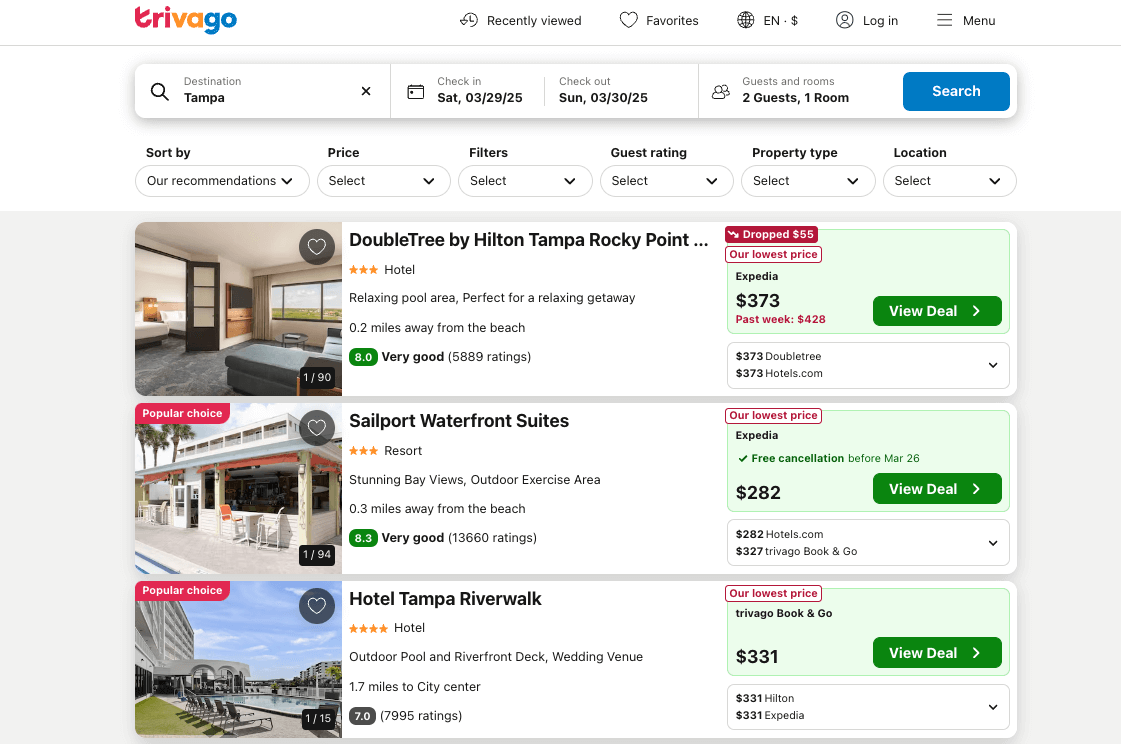Favorite Hotel Tampa Riverwalk
This screenshot has width=1121, height=744.
click(x=317, y=606)
